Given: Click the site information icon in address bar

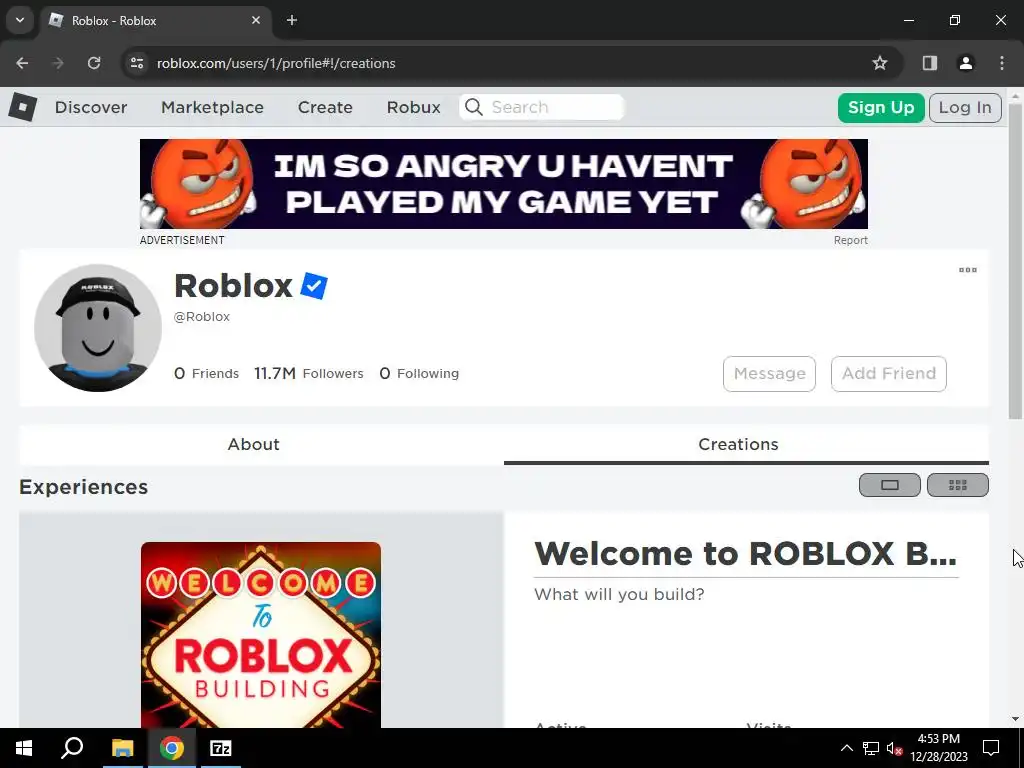Looking at the screenshot, I should (x=137, y=63).
